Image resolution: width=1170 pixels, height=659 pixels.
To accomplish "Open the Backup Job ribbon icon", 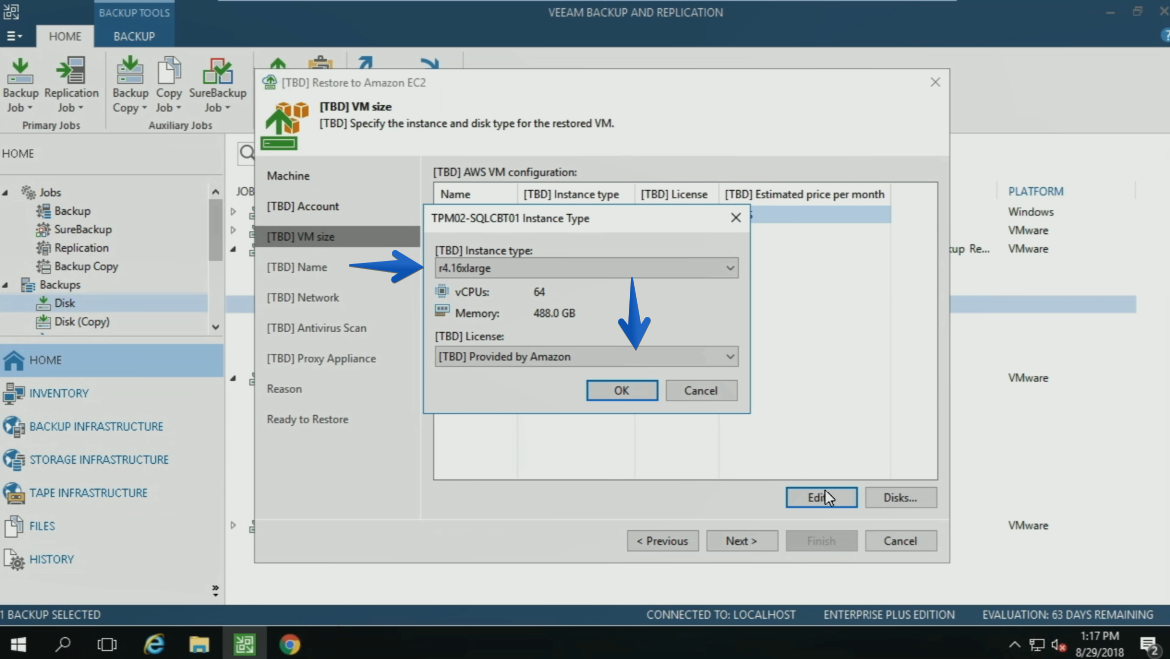I will pos(20,84).
